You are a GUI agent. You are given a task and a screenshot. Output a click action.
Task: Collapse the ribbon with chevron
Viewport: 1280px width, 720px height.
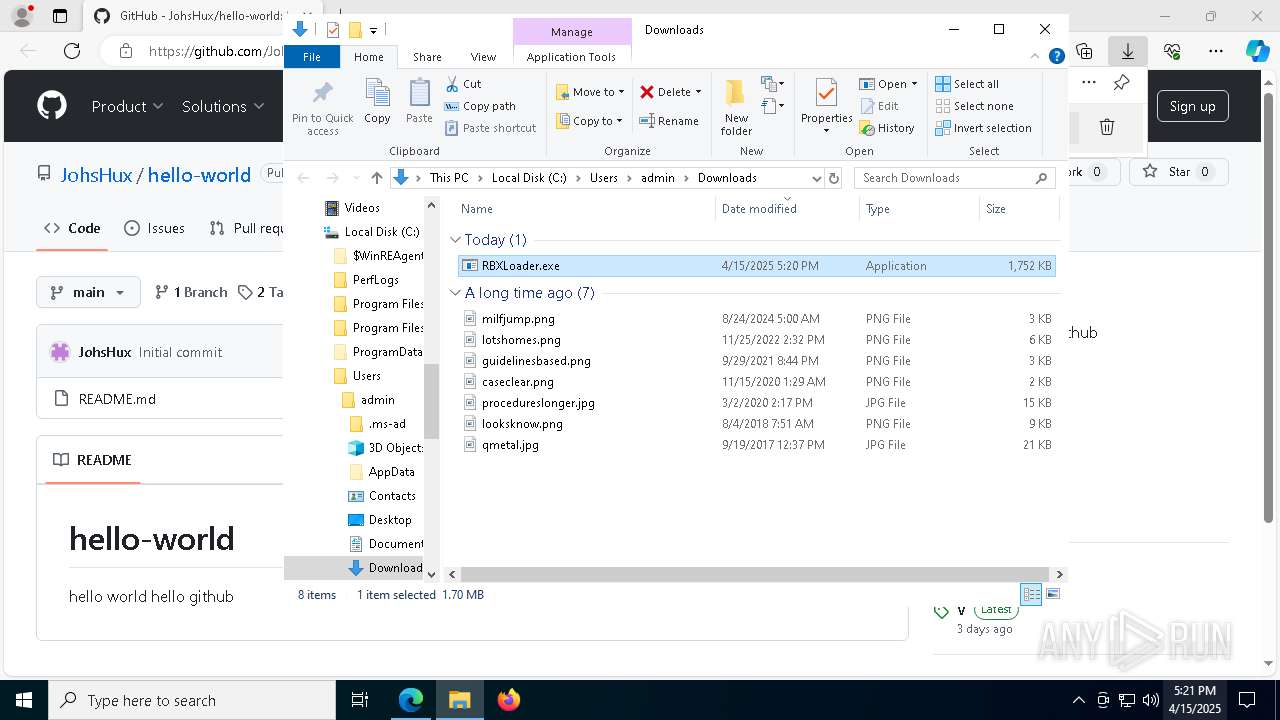pos(1036,57)
